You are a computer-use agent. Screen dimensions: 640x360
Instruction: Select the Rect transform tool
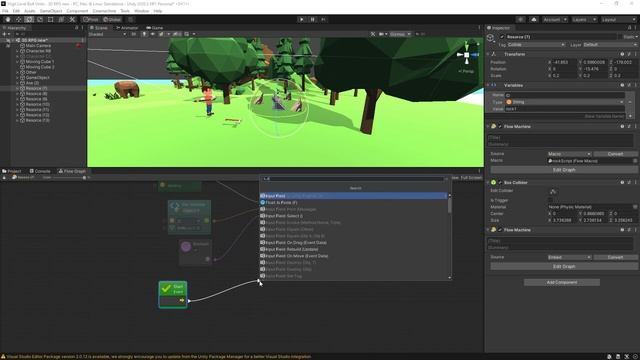click(51, 20)
